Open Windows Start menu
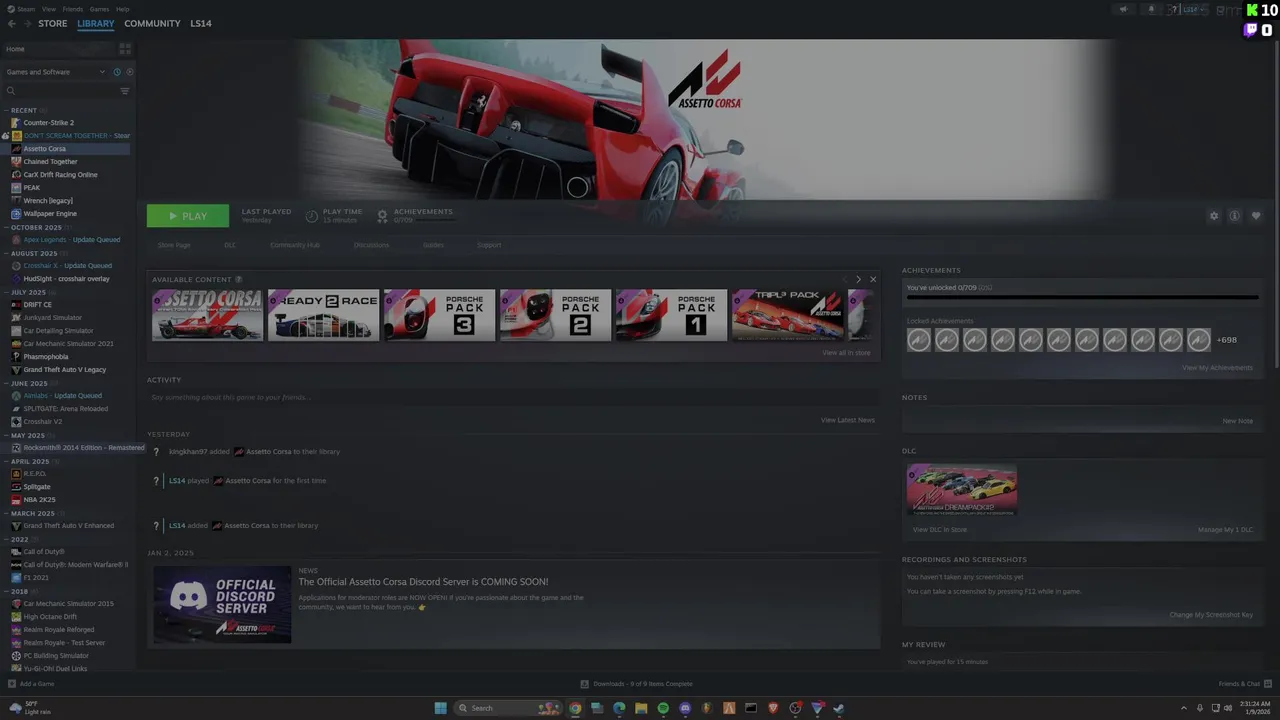 (440, 708)
